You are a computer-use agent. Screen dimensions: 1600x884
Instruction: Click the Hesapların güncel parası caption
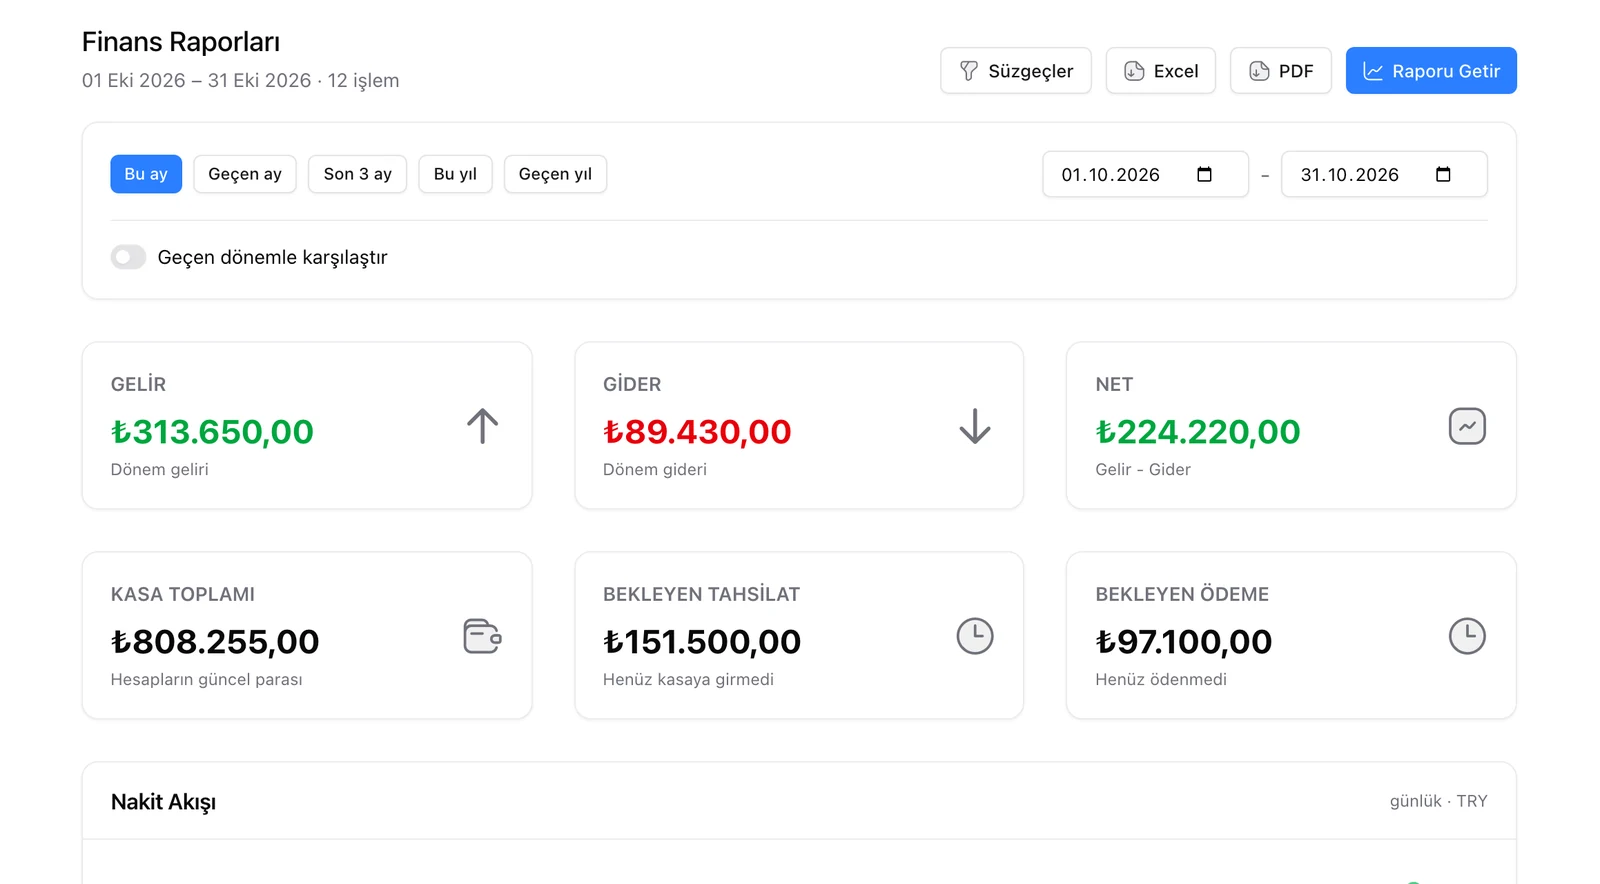206,679
